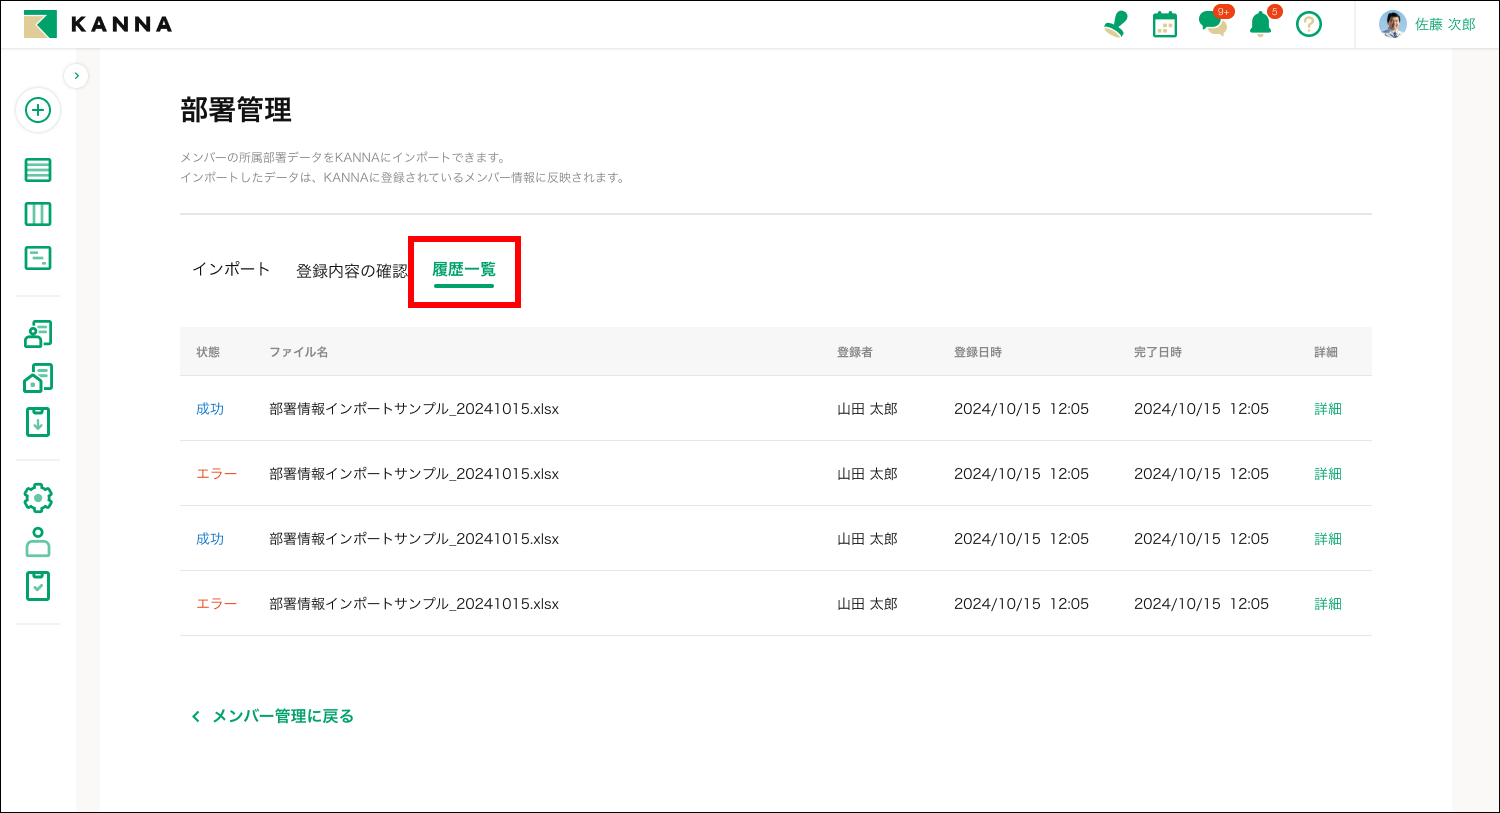
Task: Open the settings gear icon in sidebar
Action: pos(38,497)
